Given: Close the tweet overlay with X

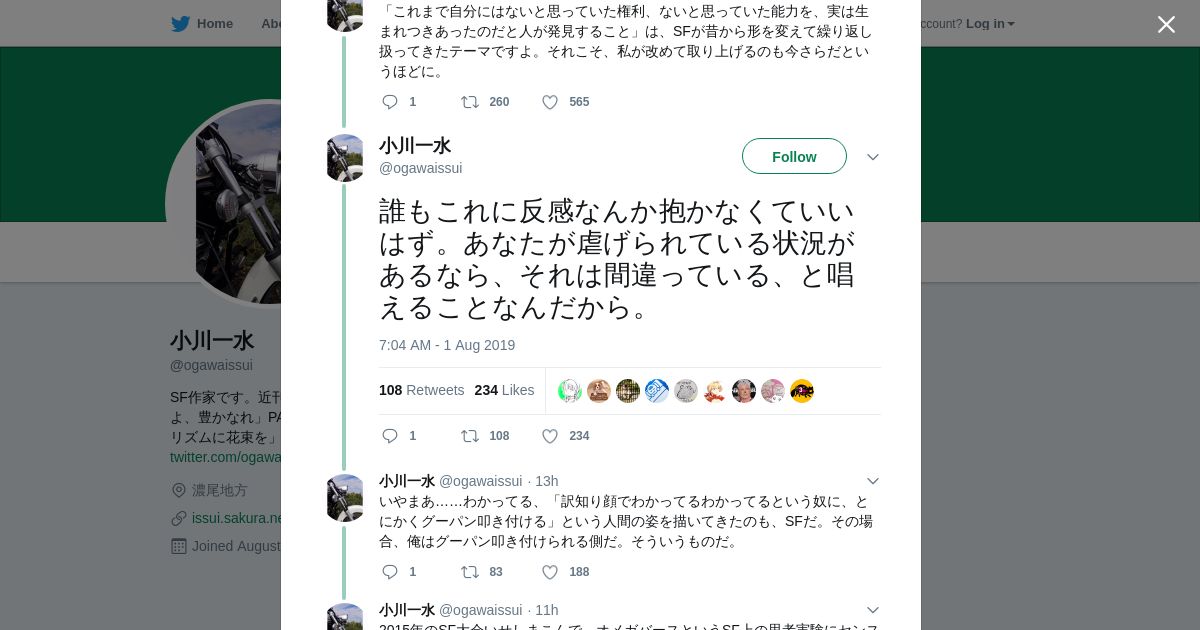Looking at the screenshot, I should (x=1166, y=24).
